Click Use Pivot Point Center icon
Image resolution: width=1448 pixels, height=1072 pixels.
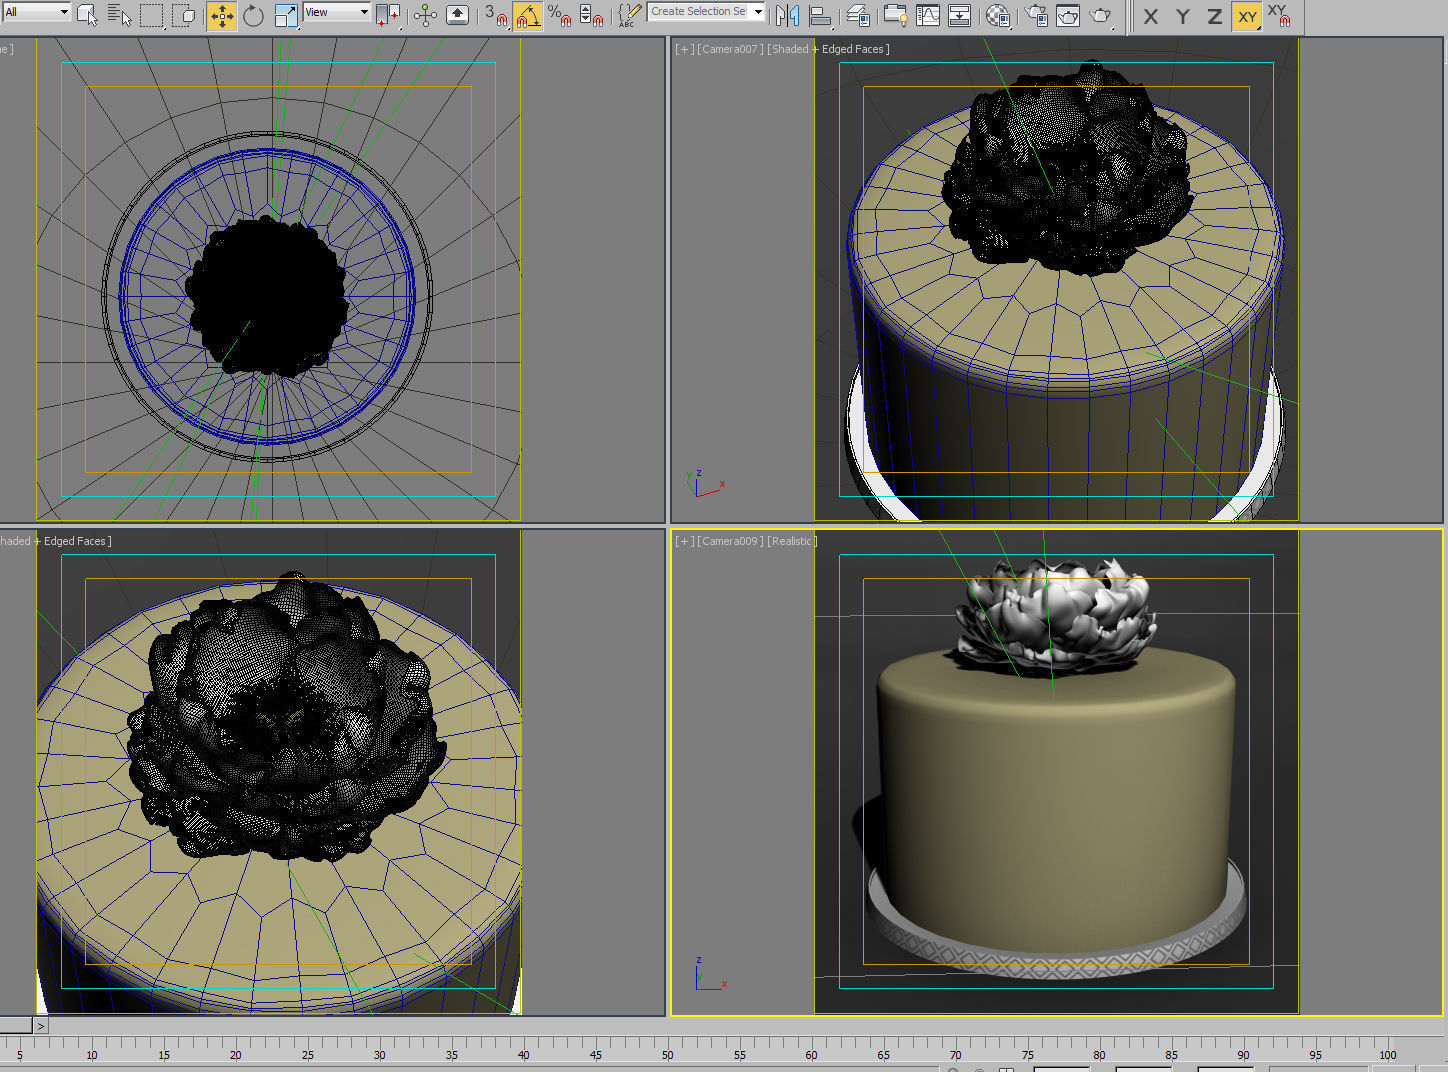pos(388,15)
